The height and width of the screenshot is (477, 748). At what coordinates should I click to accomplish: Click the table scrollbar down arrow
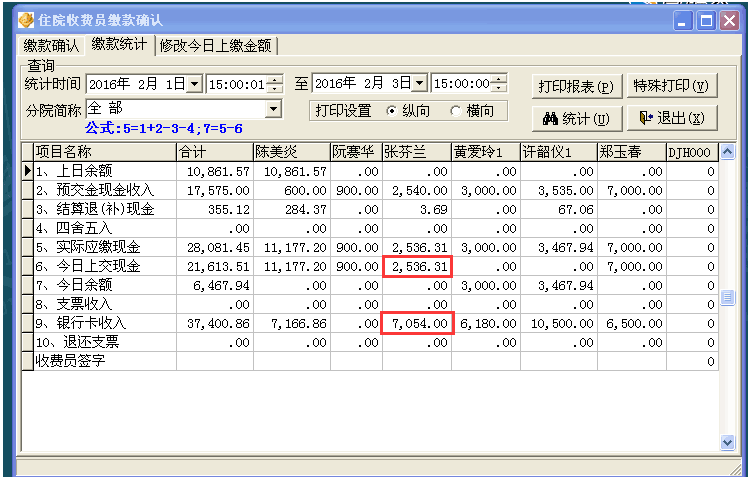click(x=727, y=442)
